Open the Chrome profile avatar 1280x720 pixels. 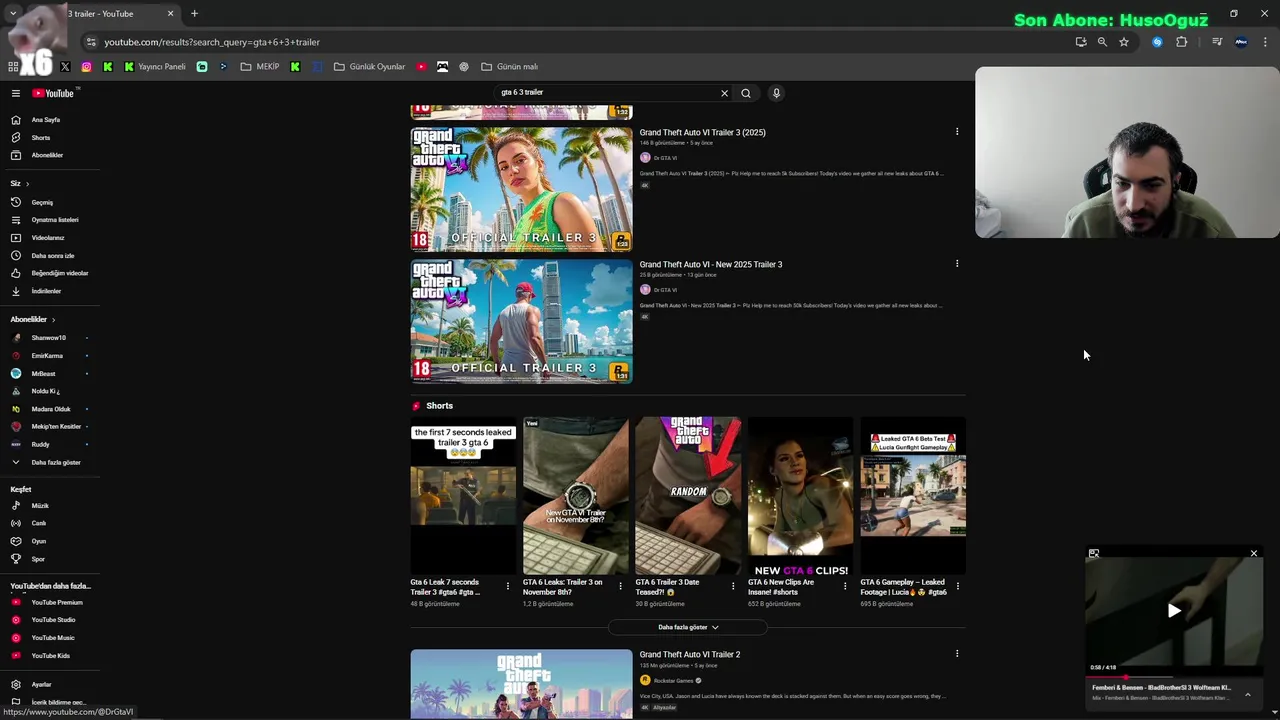[x=1241, y=42]
